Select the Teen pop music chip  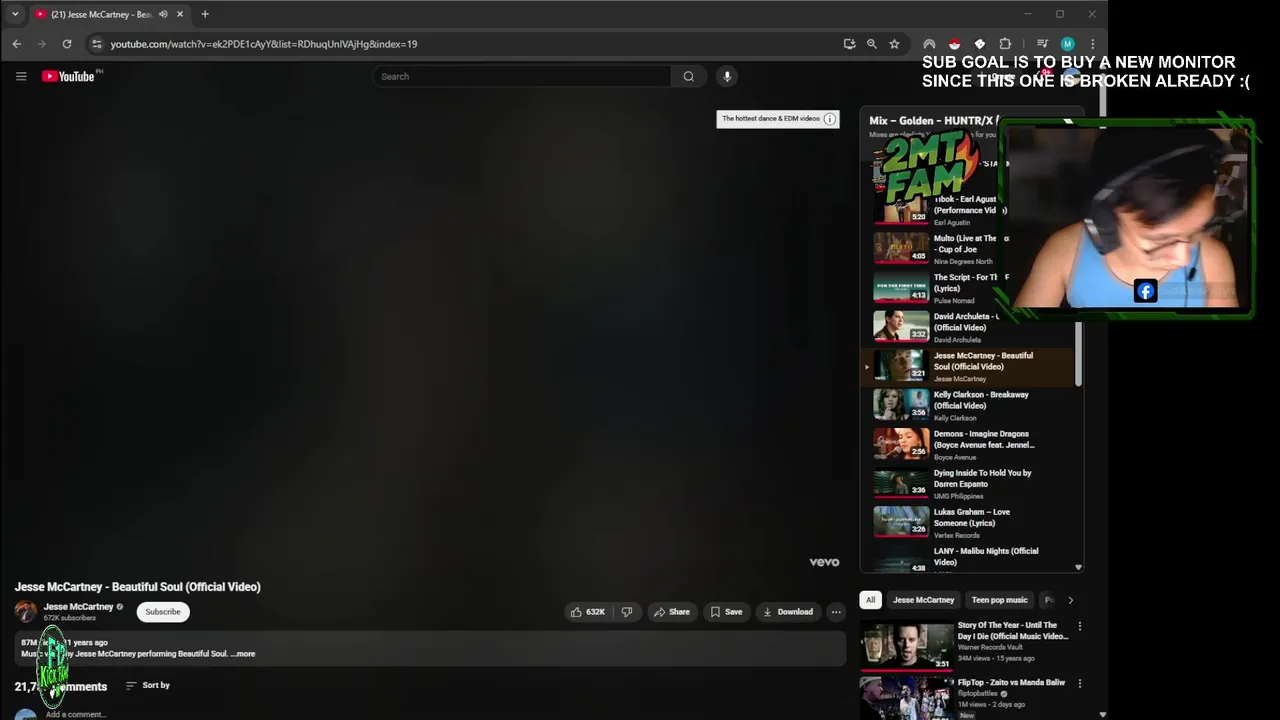(x=1000, y=600)
